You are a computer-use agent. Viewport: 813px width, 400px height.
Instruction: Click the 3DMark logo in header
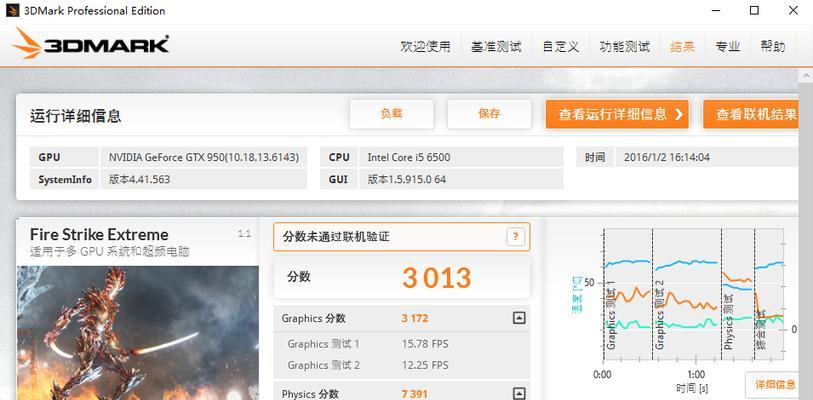(91, 44)
